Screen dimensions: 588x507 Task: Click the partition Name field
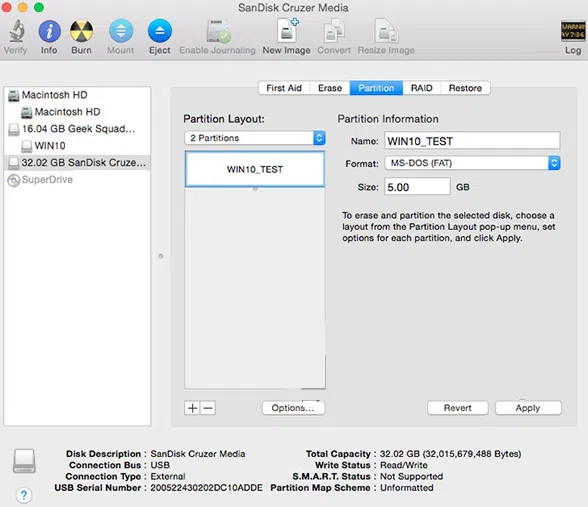tap(472, 141)
